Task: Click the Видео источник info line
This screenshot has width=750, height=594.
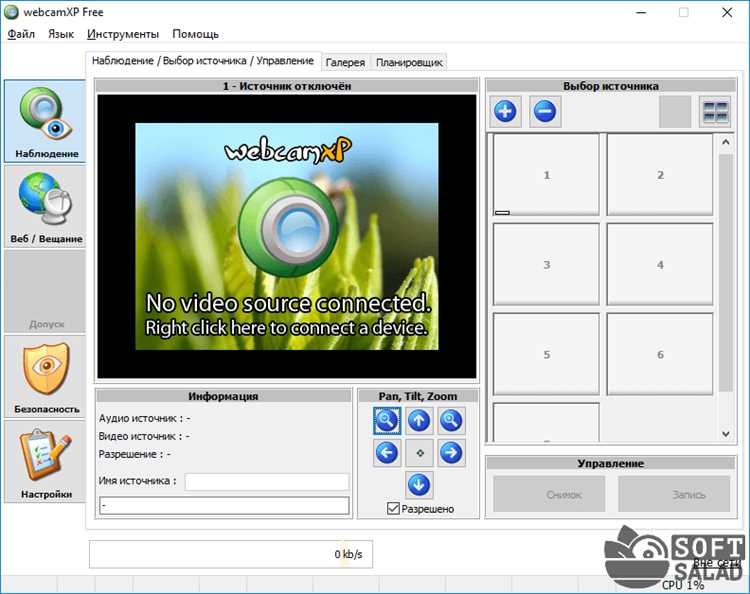Action: 144,436
